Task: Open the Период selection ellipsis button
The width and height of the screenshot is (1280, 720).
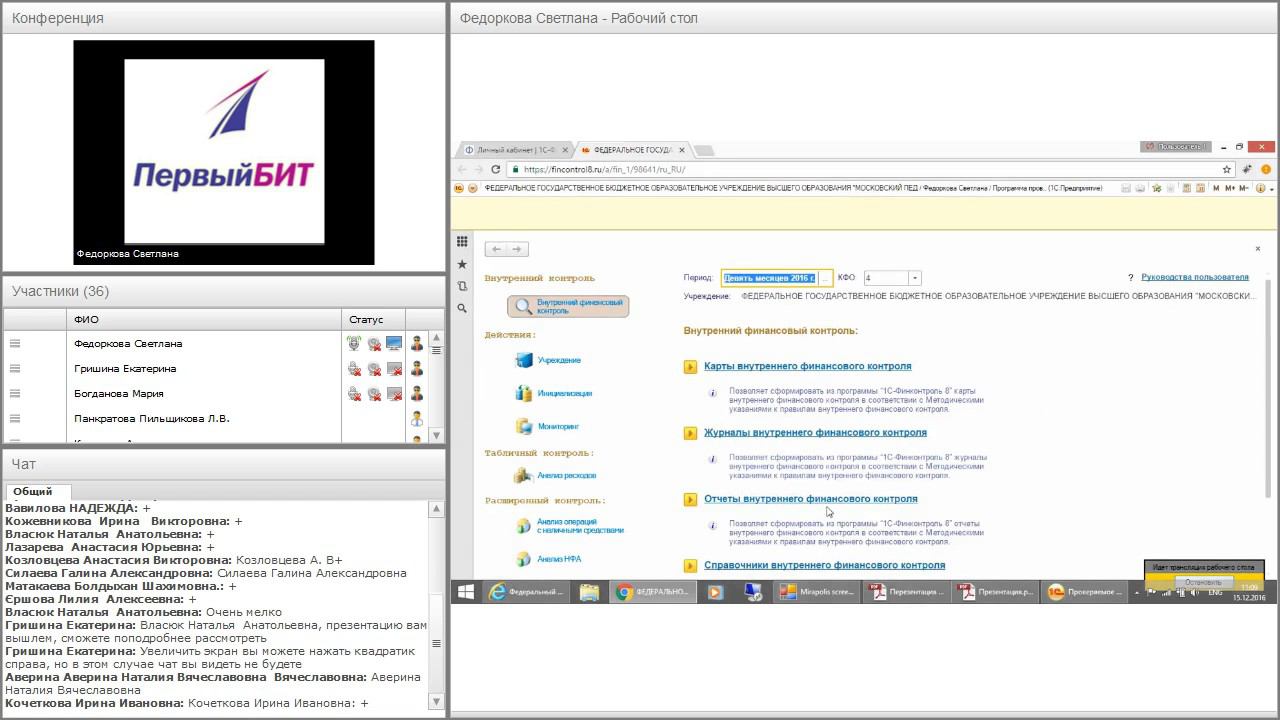Action: [824, 278]
